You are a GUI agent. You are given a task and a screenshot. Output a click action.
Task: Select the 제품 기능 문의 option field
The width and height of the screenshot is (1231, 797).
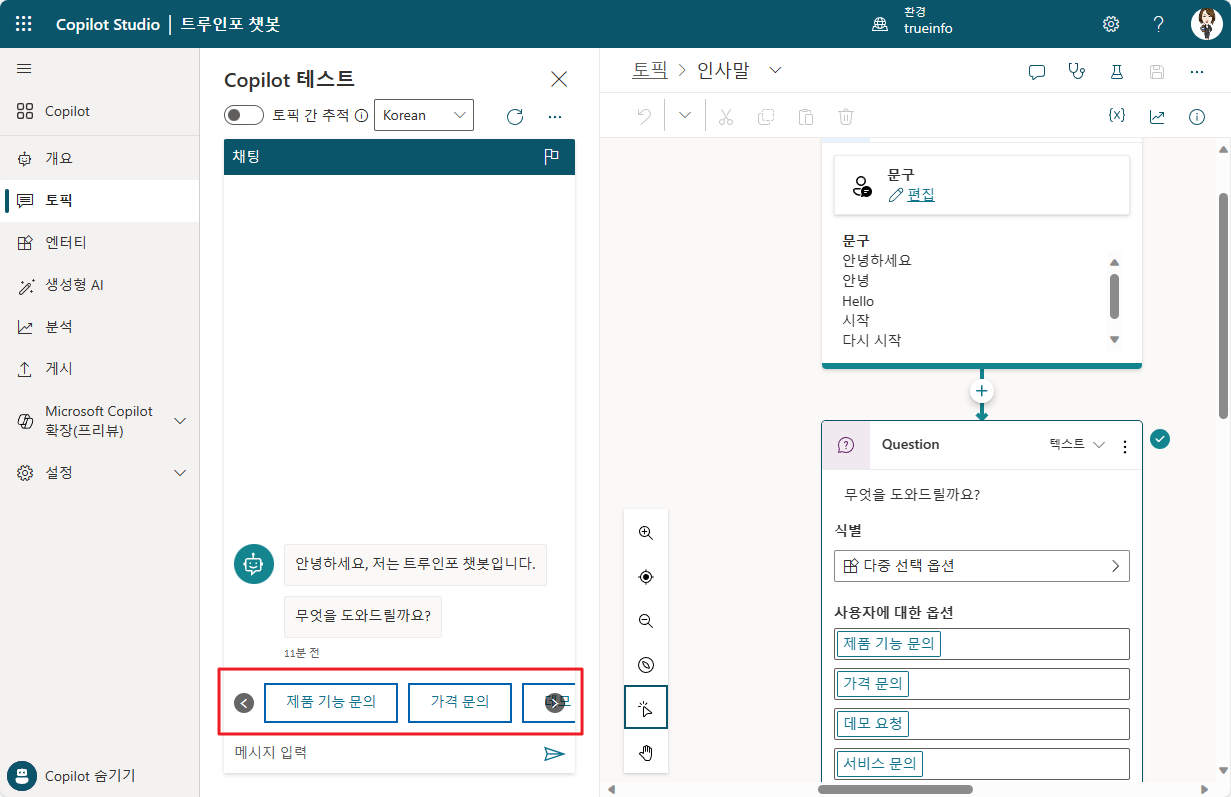(x=982, y=644)
